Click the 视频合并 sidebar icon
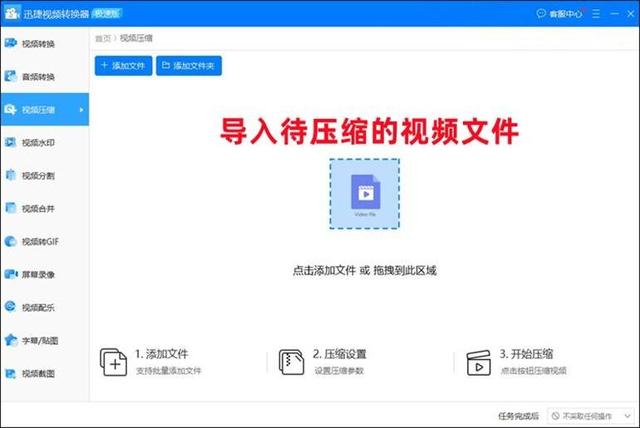The height and width of the screenshot is (428, 640). point(10,208)
